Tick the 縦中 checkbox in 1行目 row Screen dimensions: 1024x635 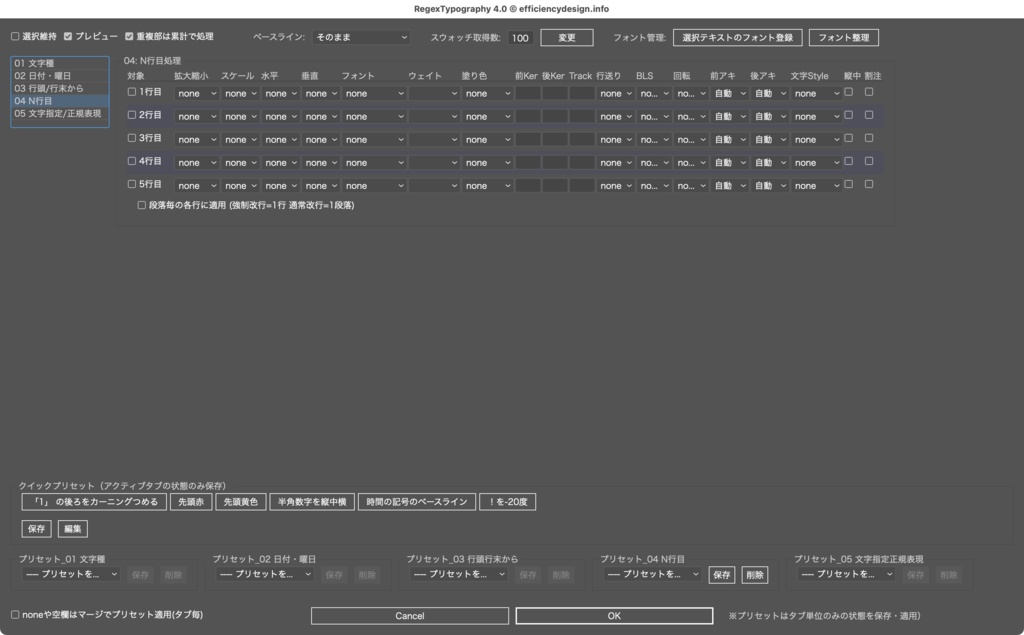848,92
